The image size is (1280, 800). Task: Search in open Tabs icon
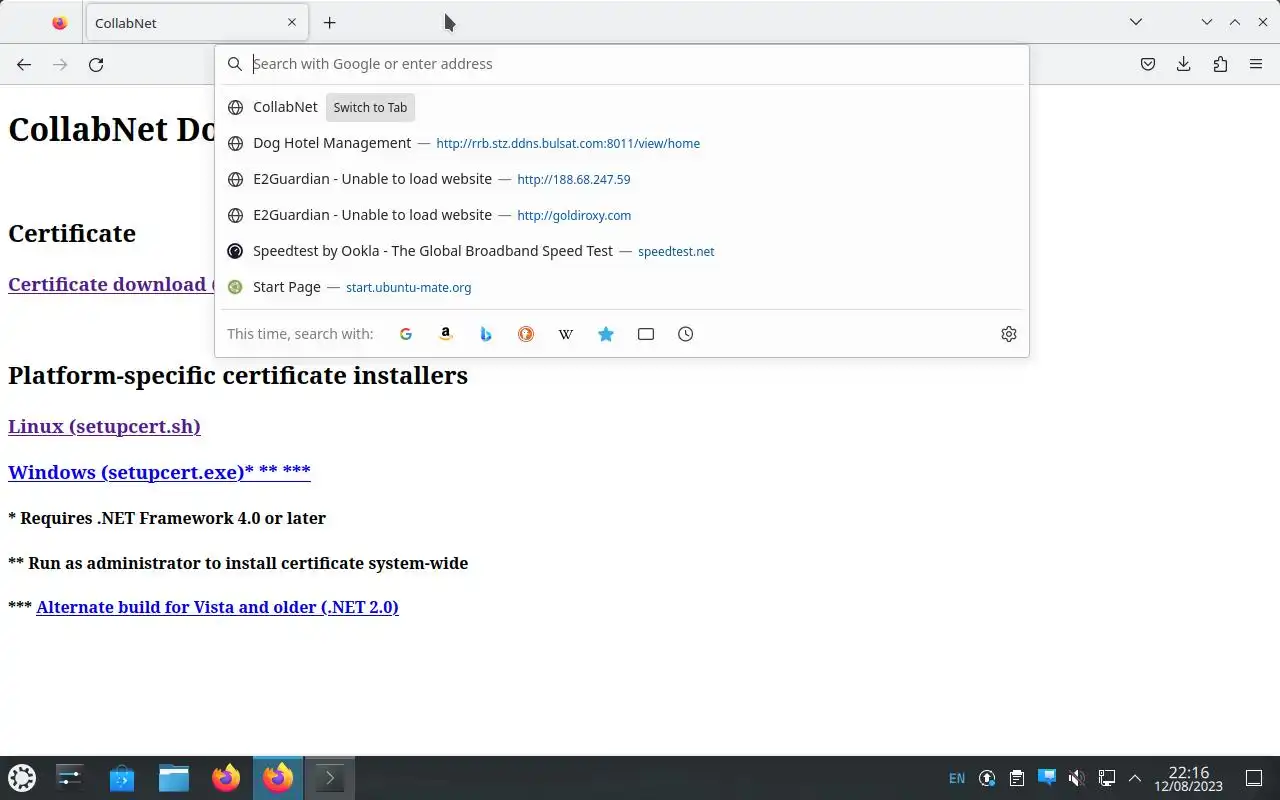pyautogui.click(x=646, y=334)
